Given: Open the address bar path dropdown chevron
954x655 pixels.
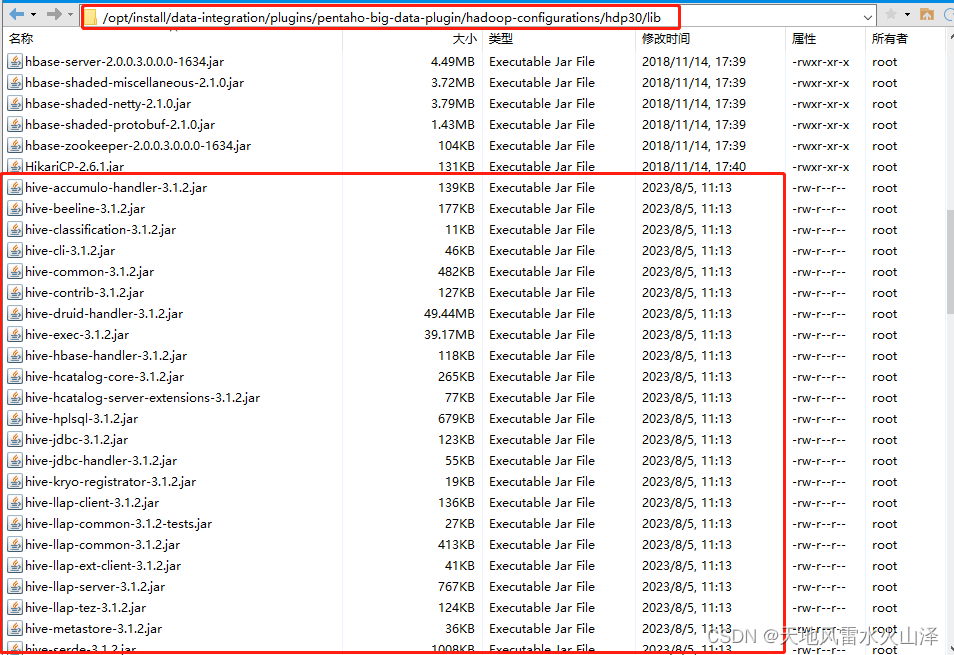Looking at the screenshot, I should [x=868, y=14].
